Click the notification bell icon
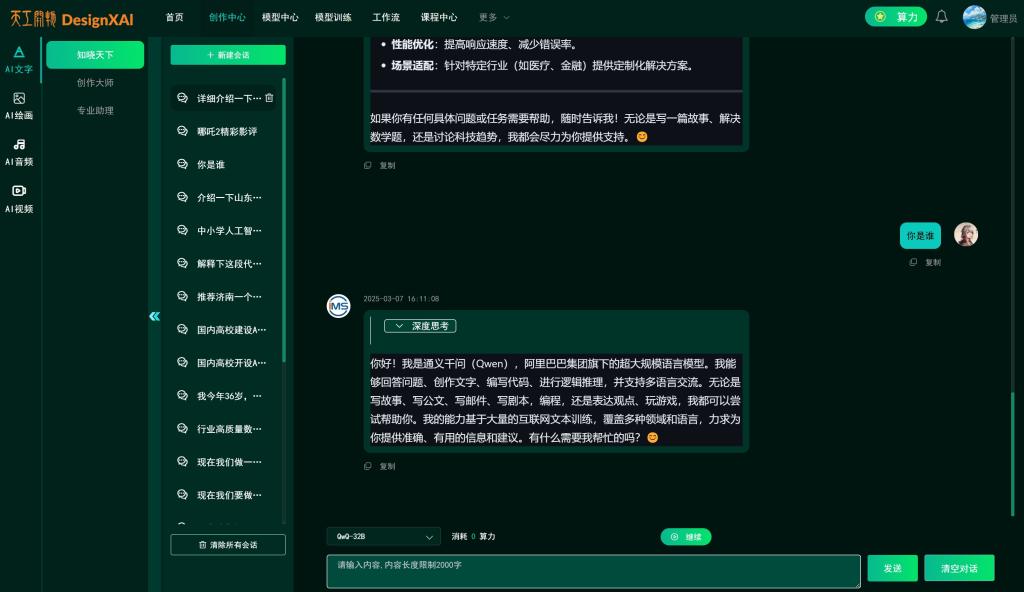 click(x=941, y=17)
